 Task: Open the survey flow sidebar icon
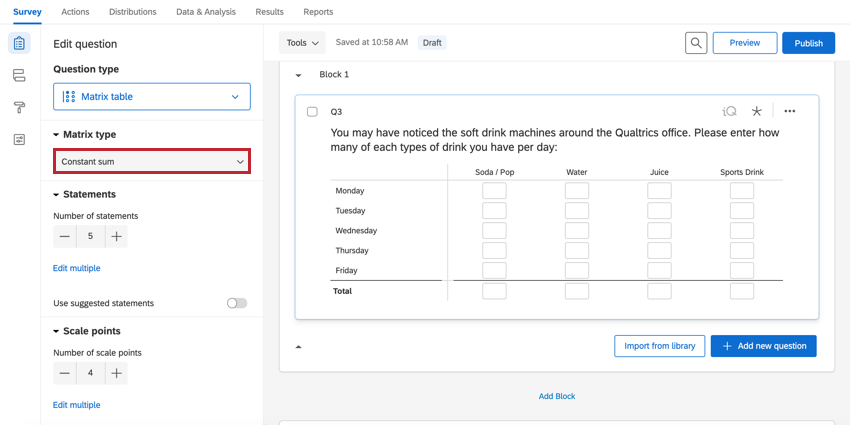[19, 76]
